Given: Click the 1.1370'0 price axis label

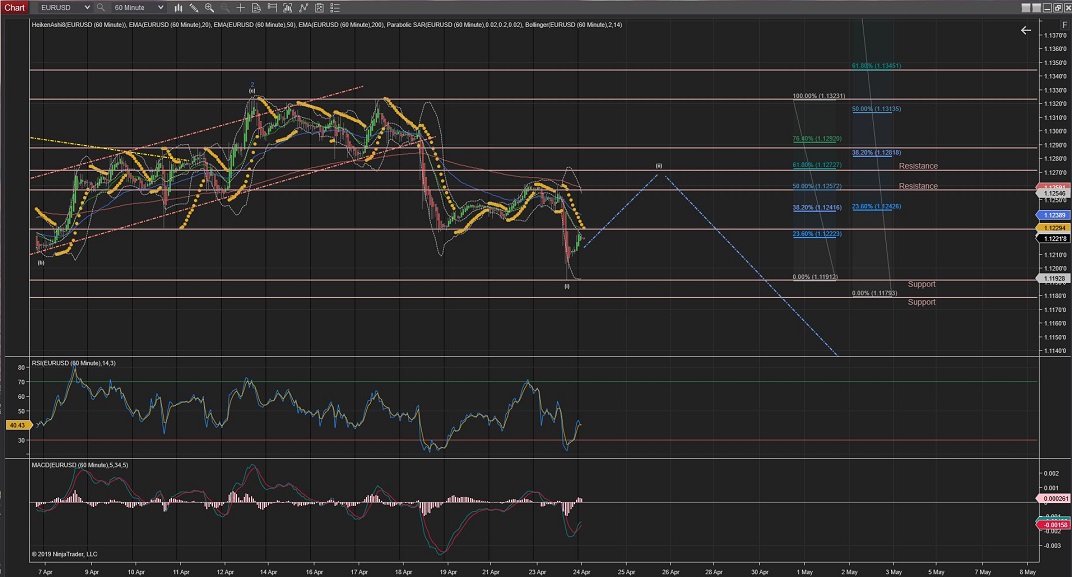Looking at the screenshot, I should pos(1054,35).
